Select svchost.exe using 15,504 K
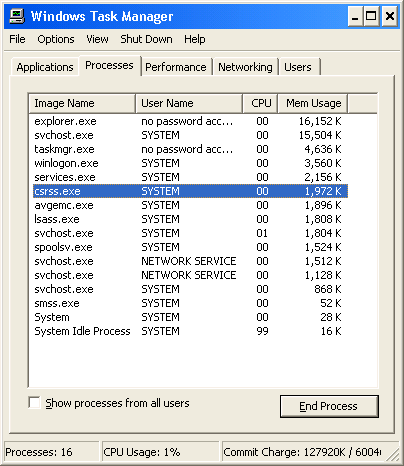404x466 pixels. pyautogui.click(x=190, y=135)
